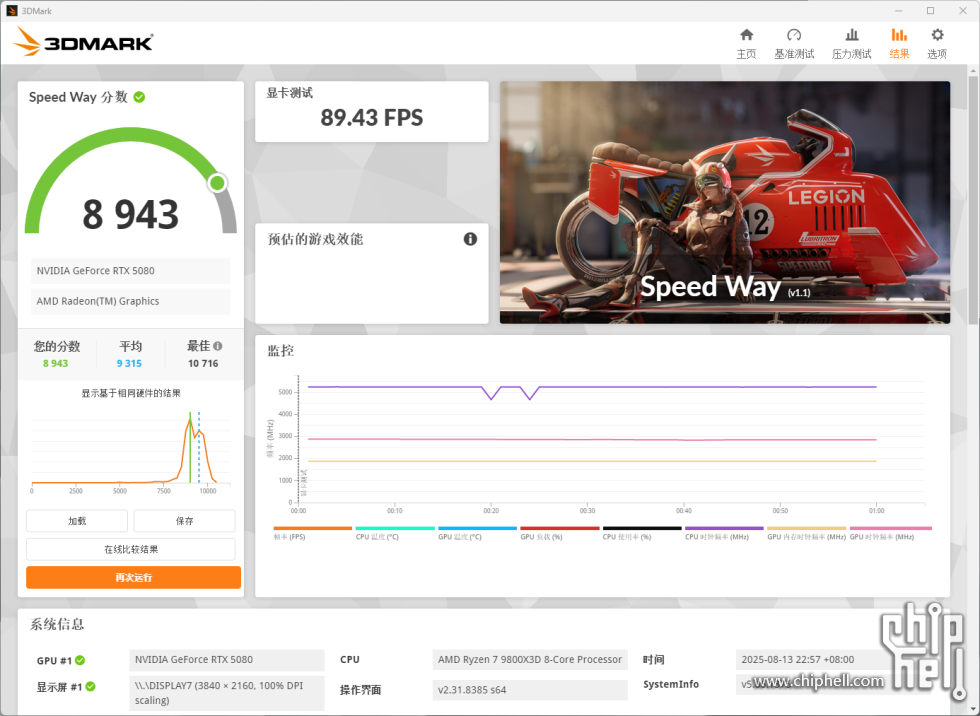Click the vertical scrollbar on the right edge
This screenshot has width=980, height=716.
coord(973,200)
